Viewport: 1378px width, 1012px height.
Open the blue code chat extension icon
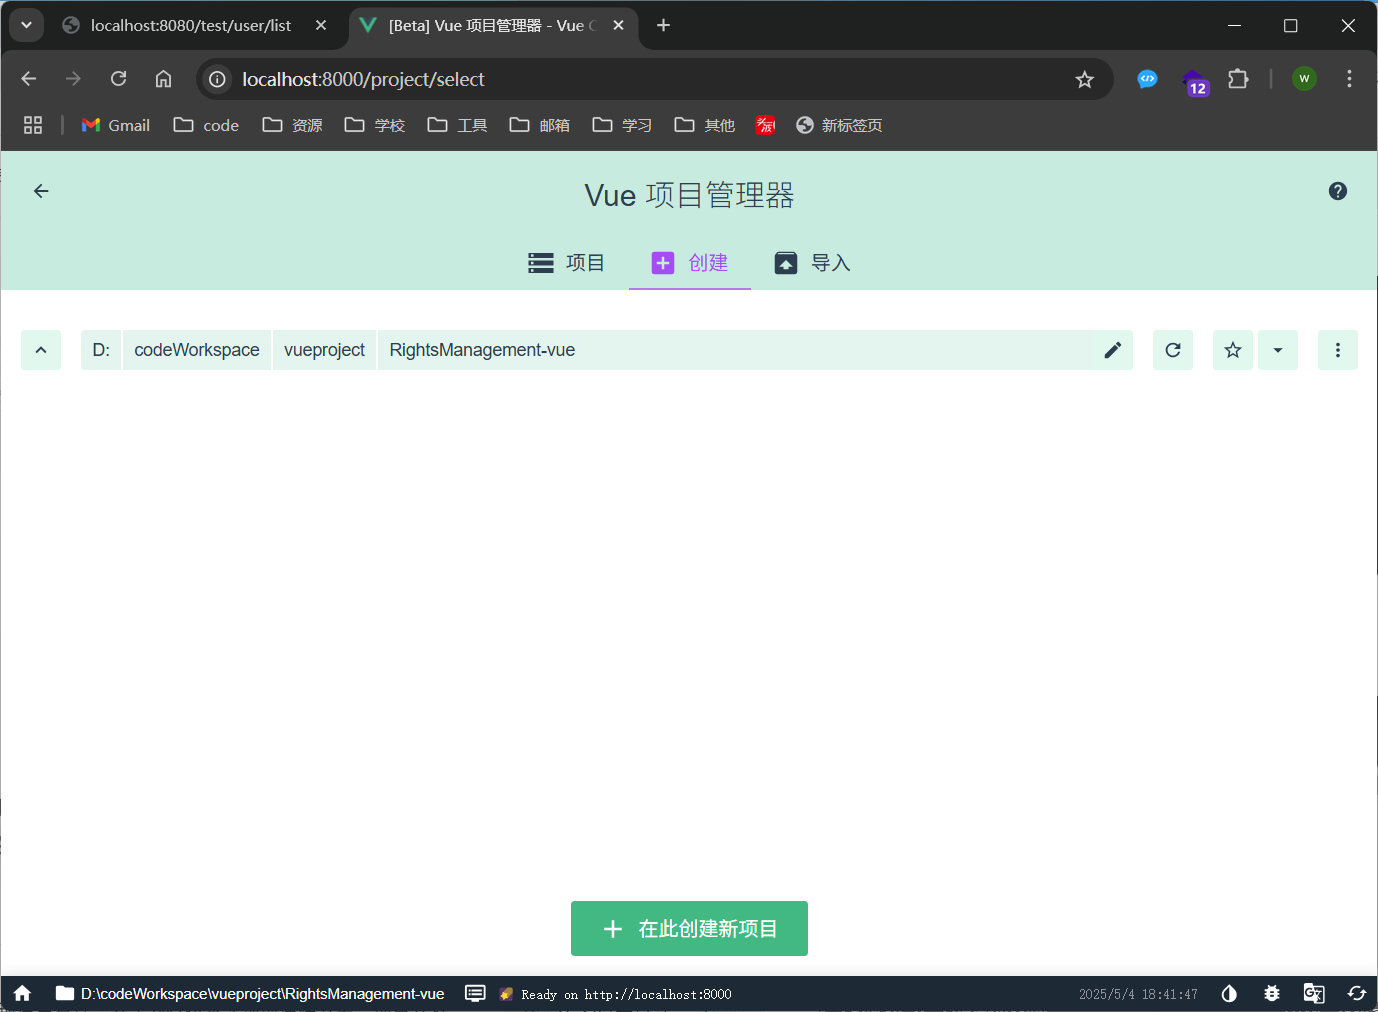[1147, 79]
